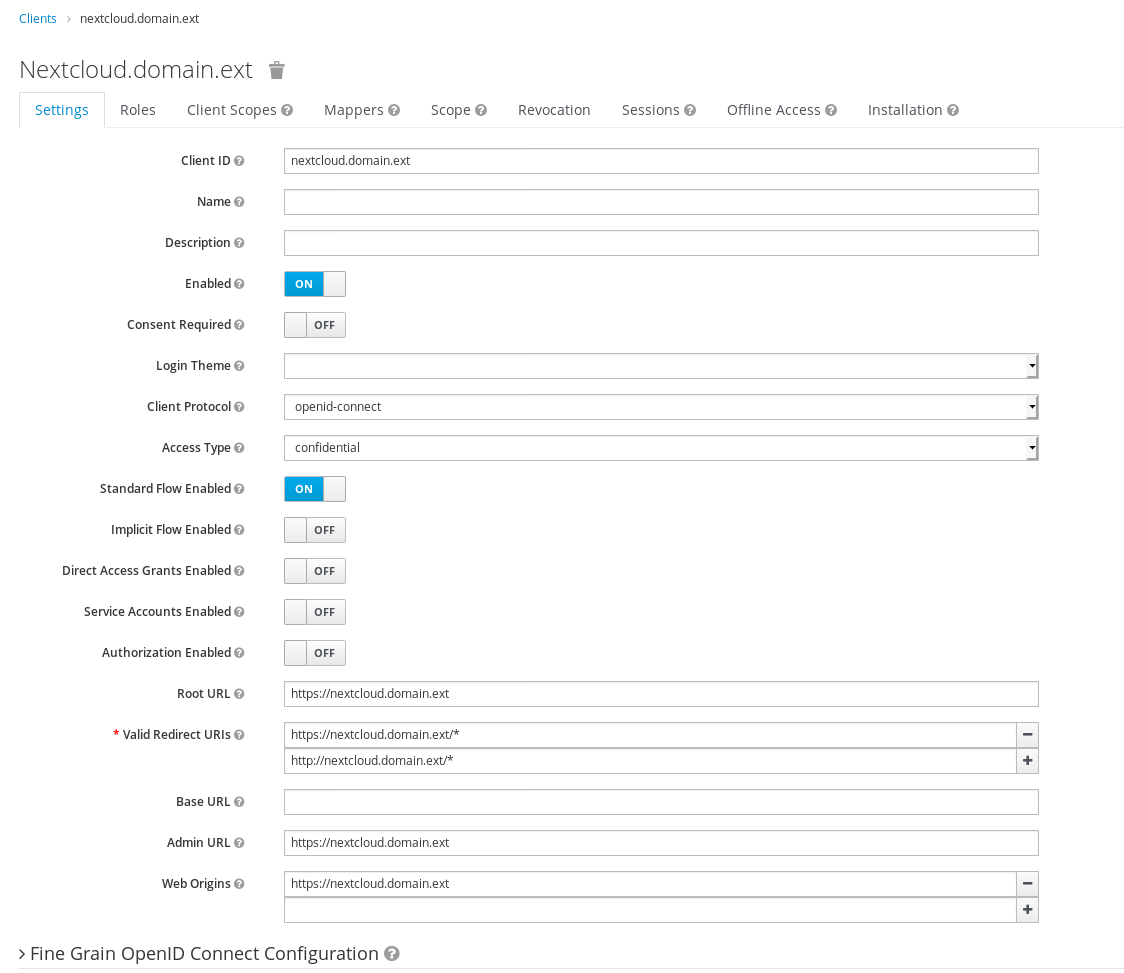Image resolution: width=1124 pixels, height=973 pixels.
Task: Add a new Web Origins entry with plus button
Action: click(x=1027, y=910)
